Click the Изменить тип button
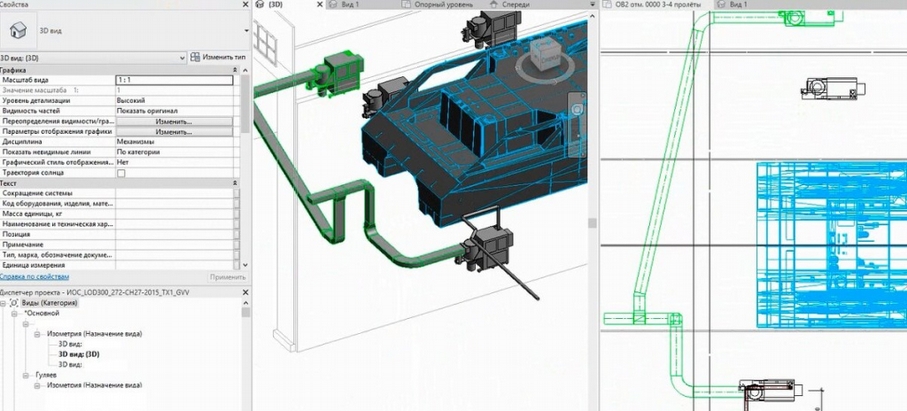 218,57
